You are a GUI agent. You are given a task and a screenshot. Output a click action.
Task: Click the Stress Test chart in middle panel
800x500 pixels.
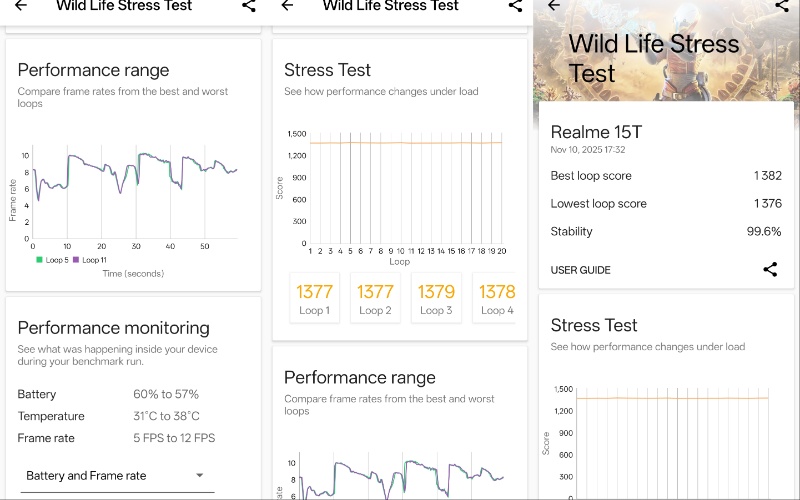point(405,190)
